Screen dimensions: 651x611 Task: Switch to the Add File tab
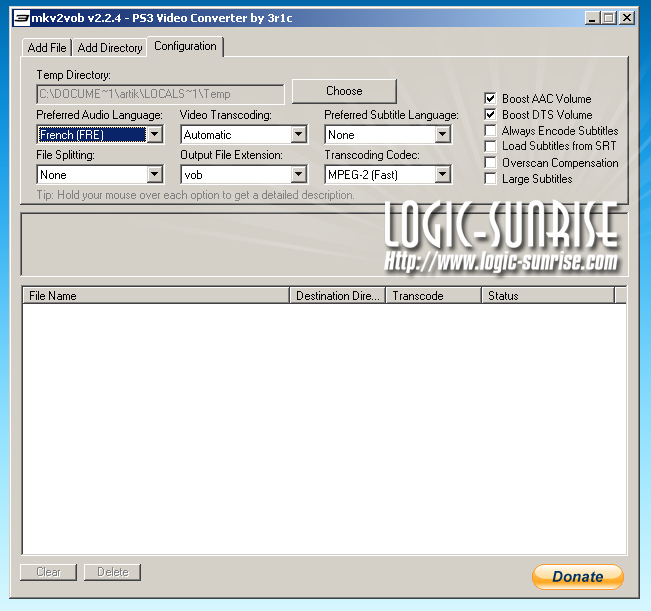tap(47, 48)
